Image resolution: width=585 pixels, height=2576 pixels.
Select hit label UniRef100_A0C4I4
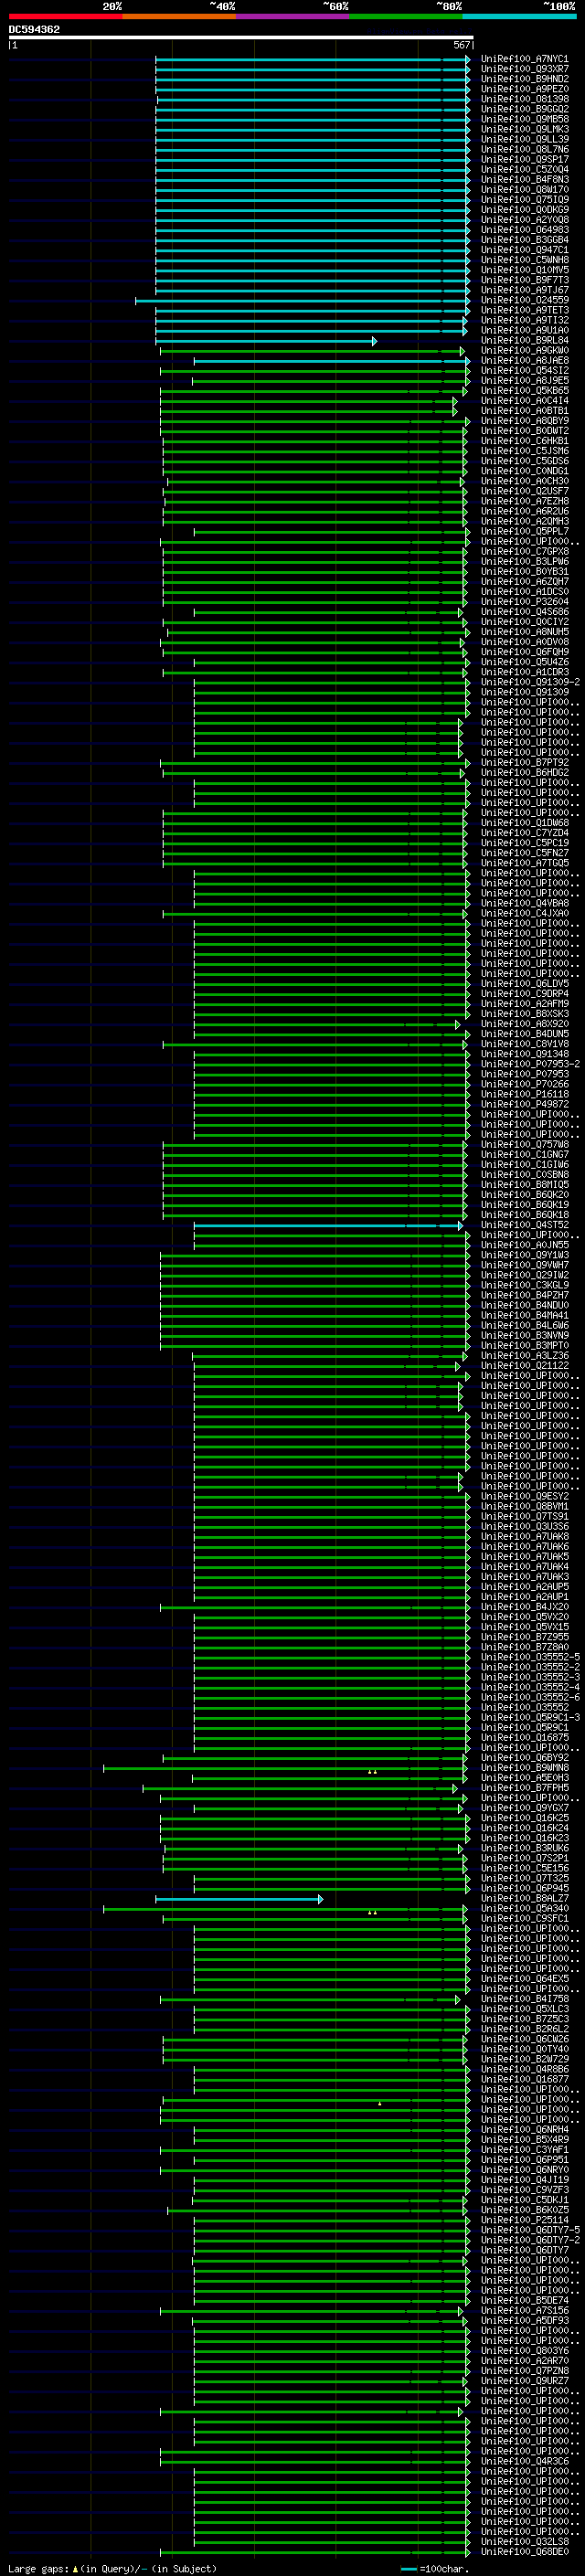[x=524, y=401]
